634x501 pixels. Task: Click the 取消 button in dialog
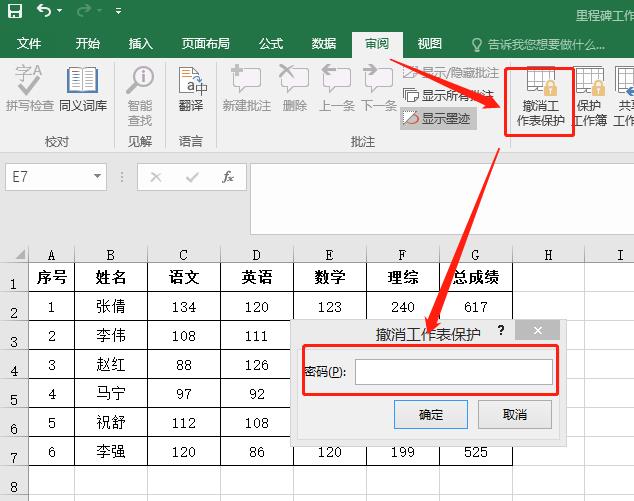(515, 414)
